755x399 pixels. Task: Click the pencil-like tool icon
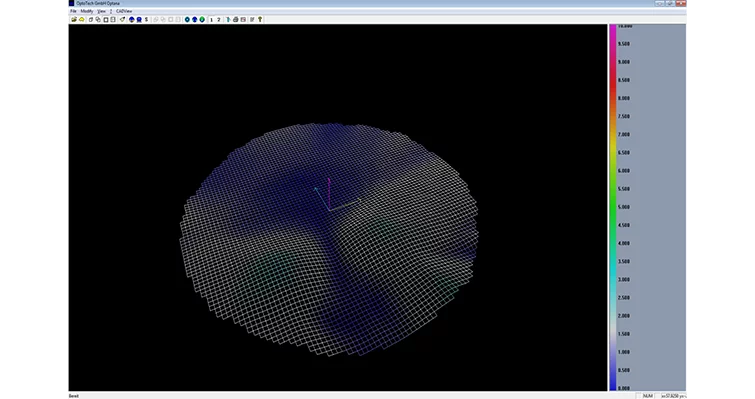point(122,20)
